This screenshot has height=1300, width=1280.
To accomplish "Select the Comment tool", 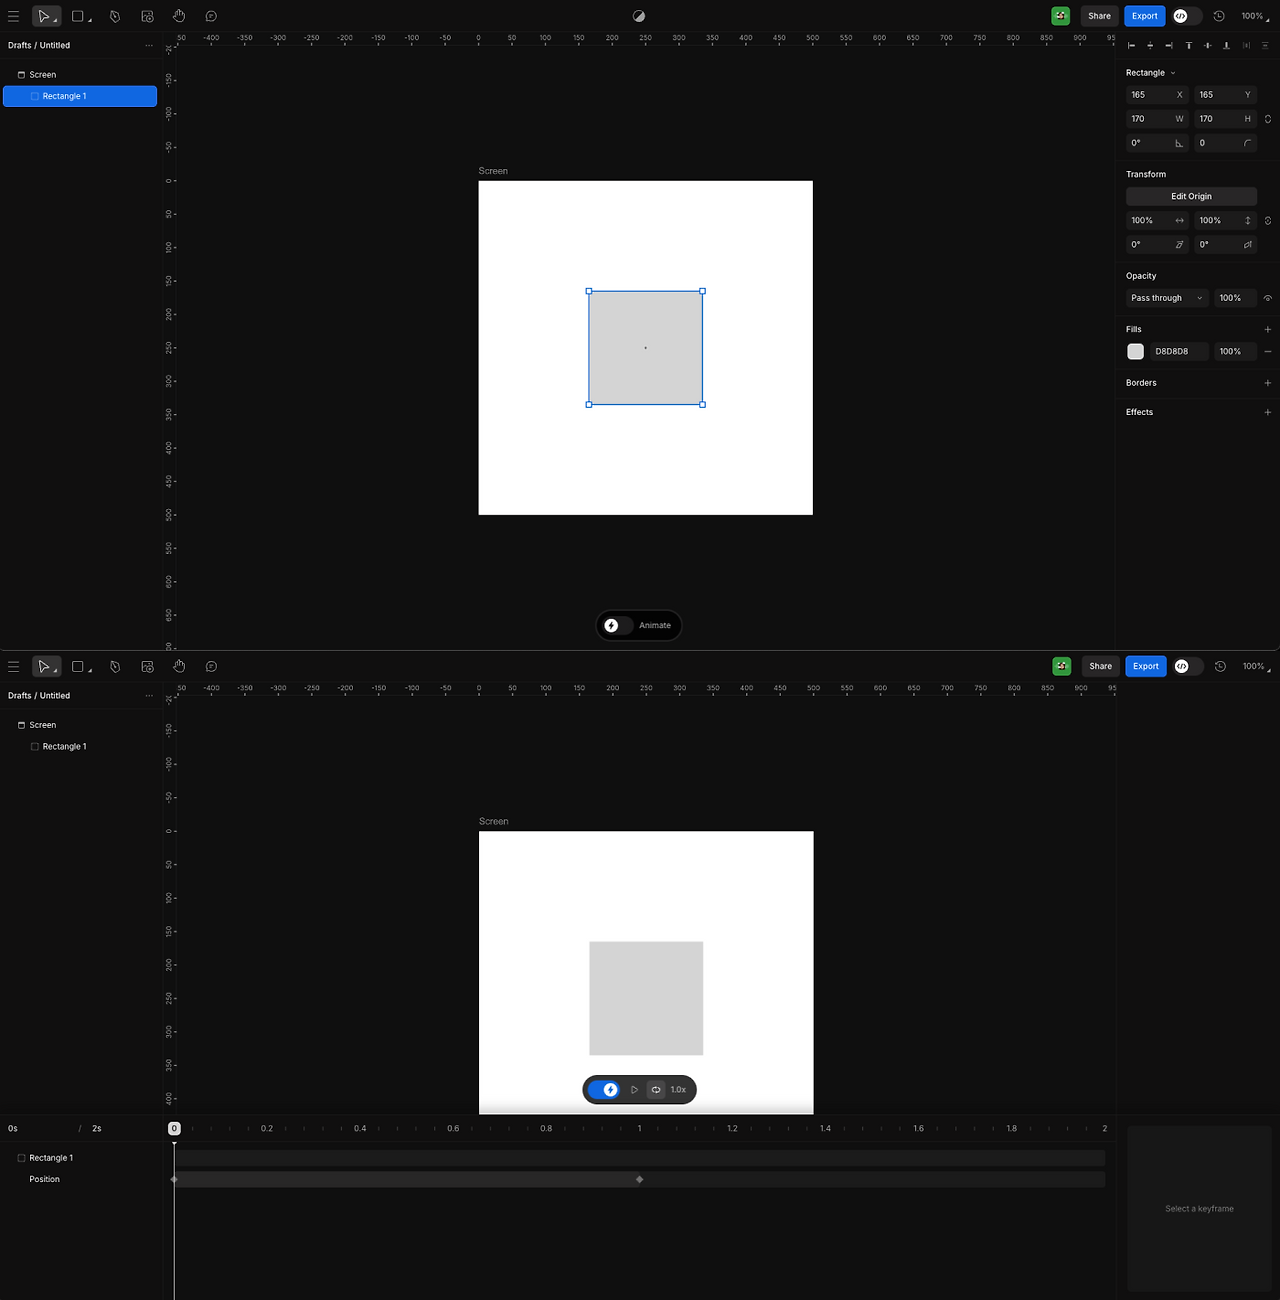I will [211, 16].
